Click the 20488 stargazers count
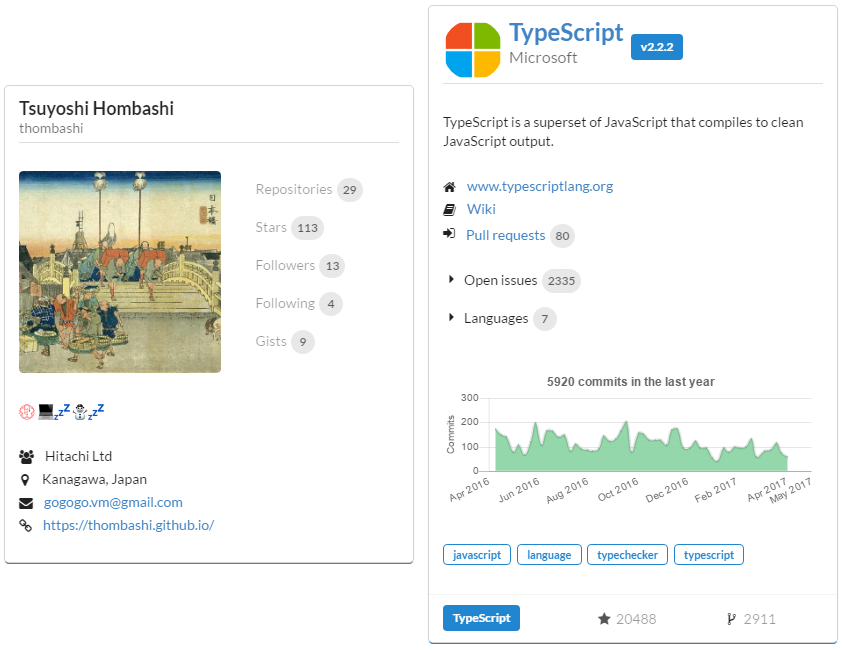 [636, 619]
